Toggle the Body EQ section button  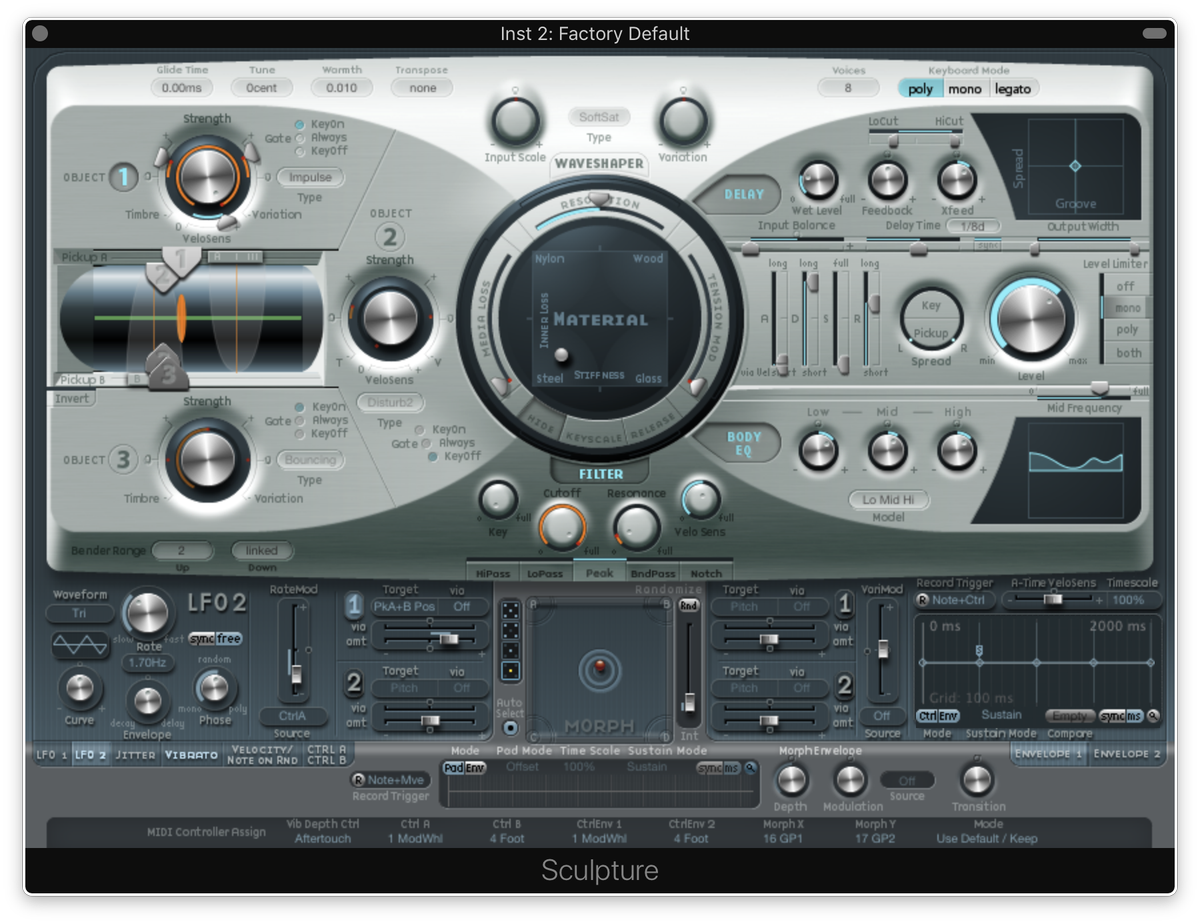744,444
